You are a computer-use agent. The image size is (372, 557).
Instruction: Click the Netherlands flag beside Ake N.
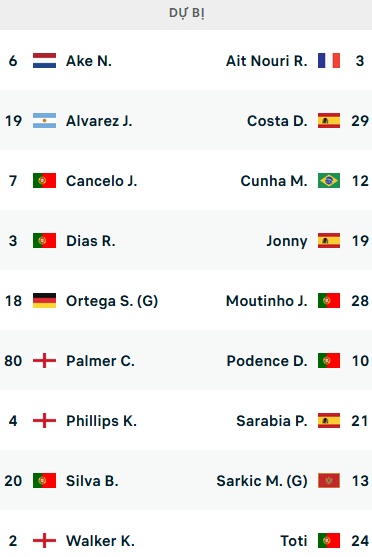(44, 61)
